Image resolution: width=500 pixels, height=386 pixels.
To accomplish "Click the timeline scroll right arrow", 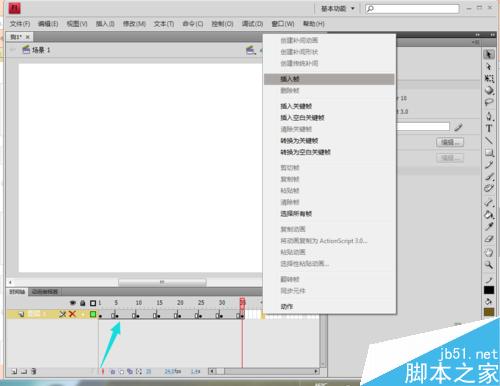I will 316,371.
